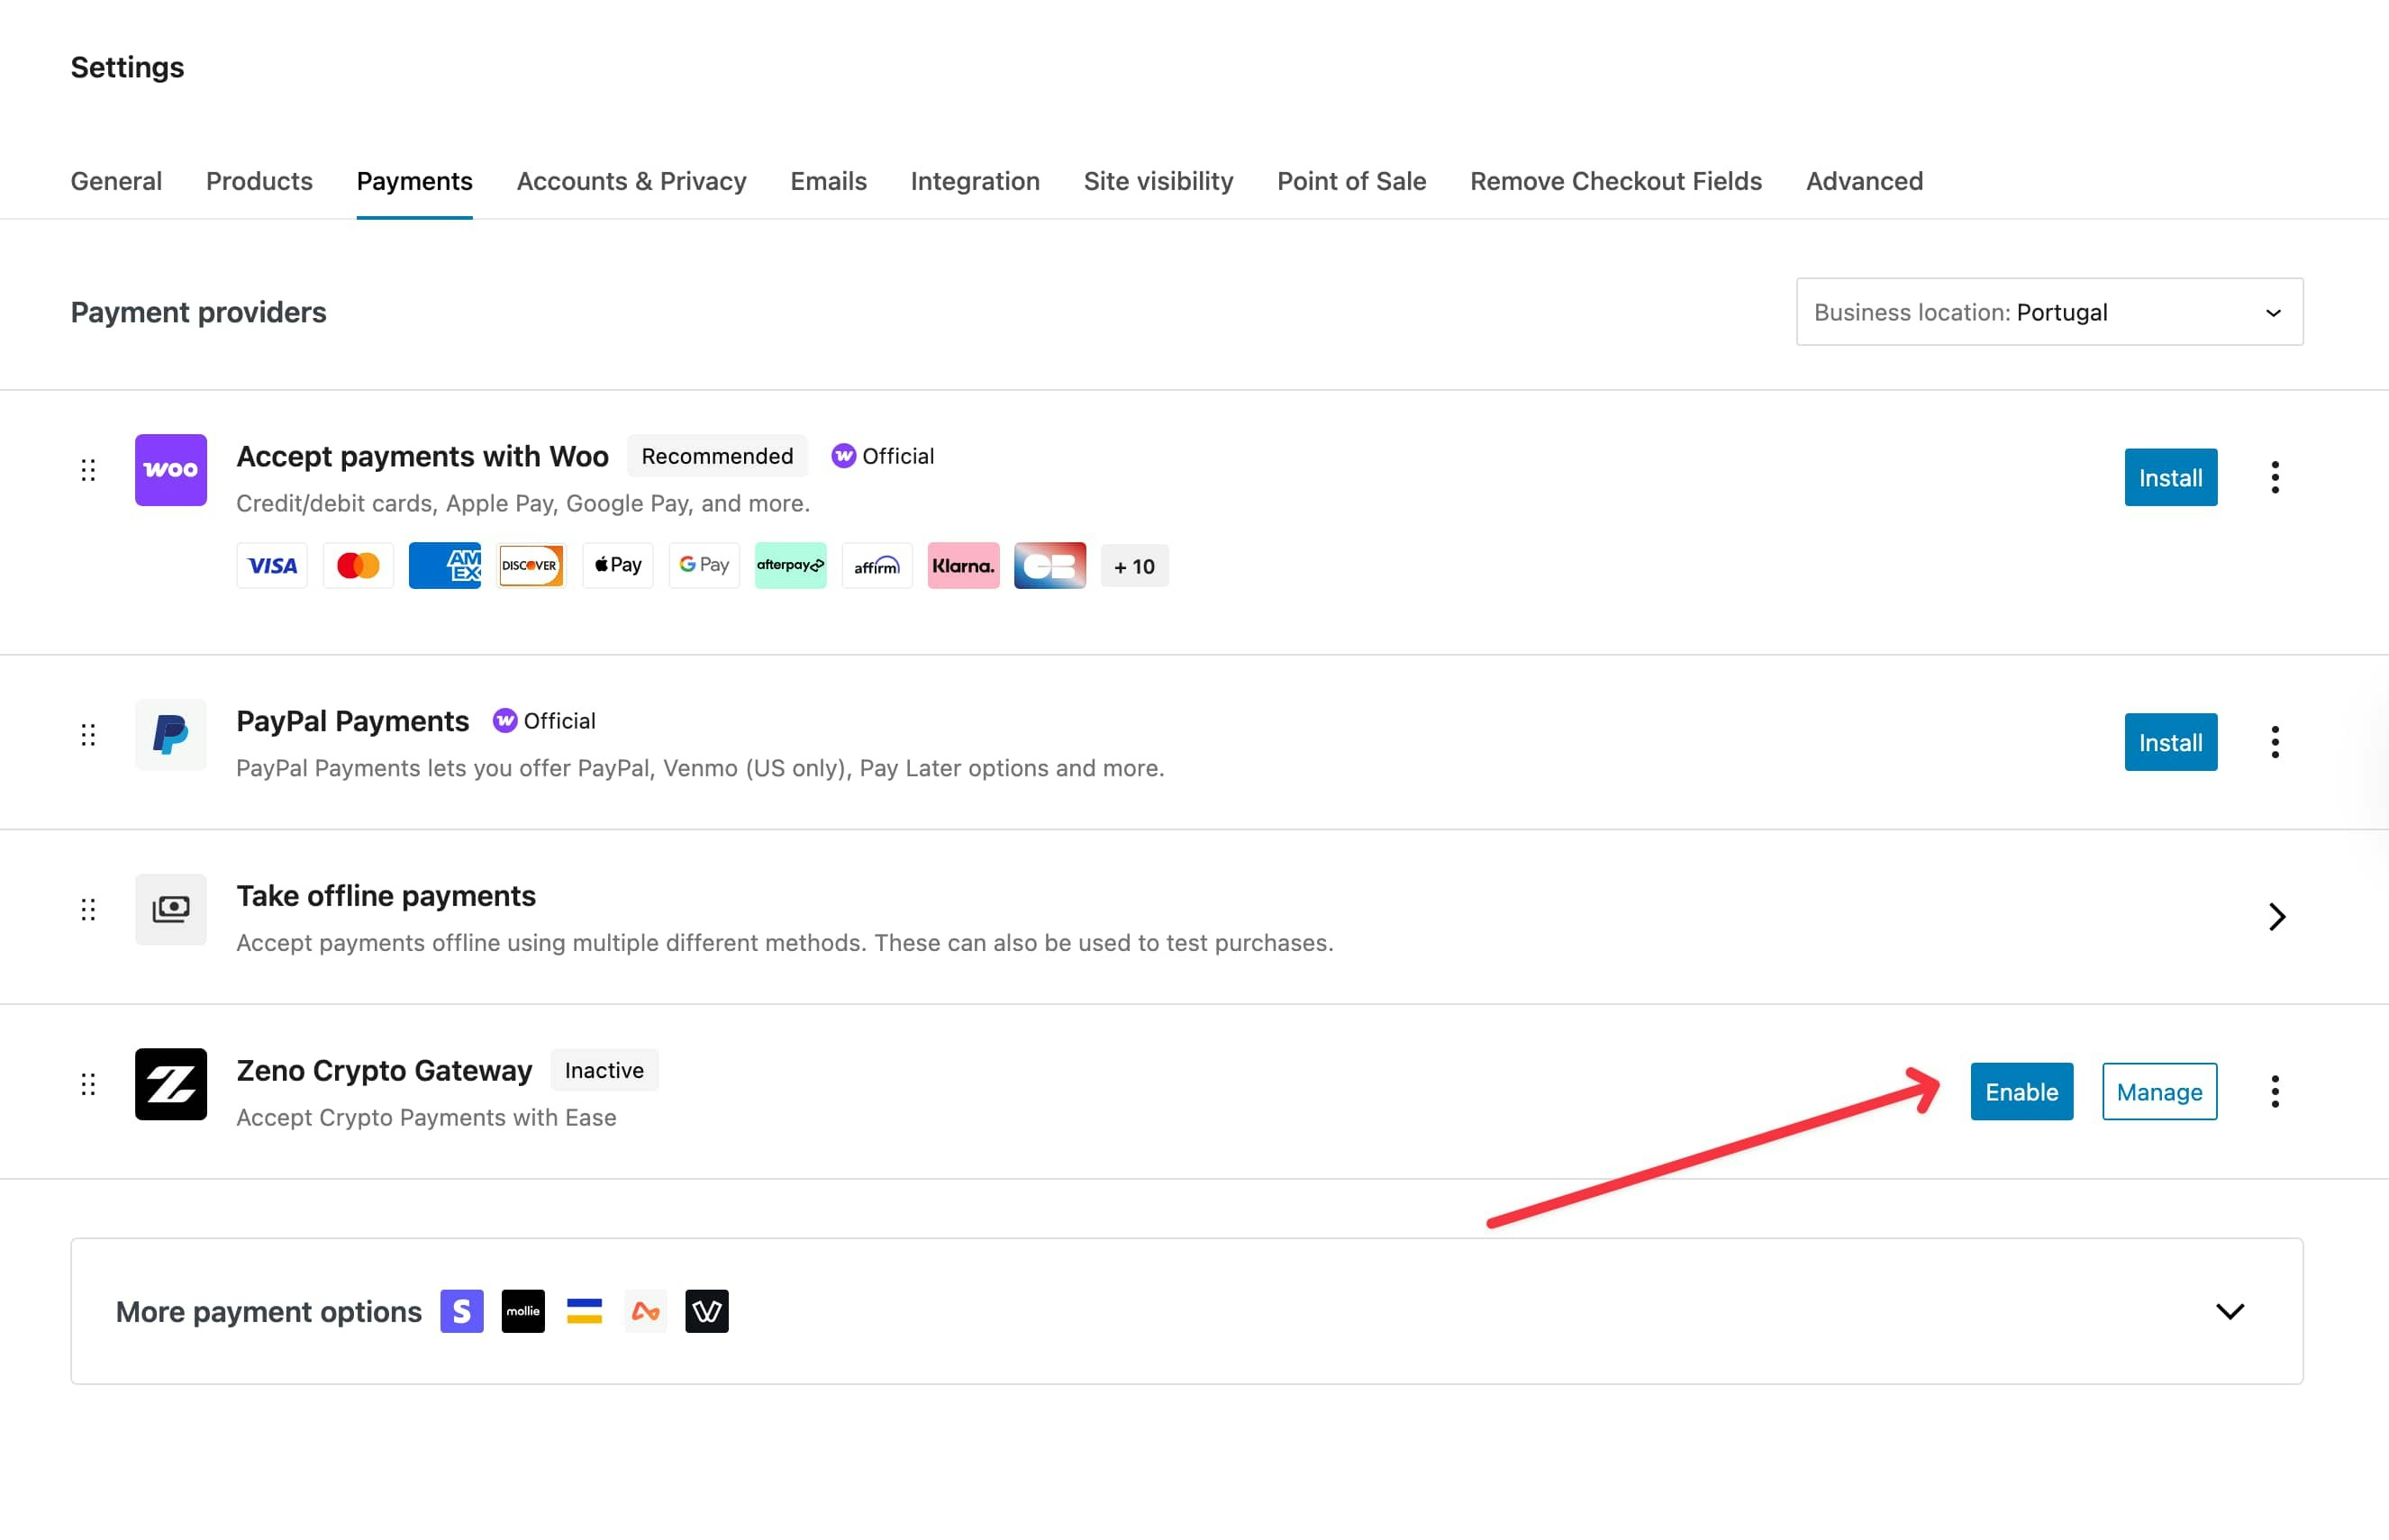
Task: Expand the More payment options section
Action: [x=2230, y=1311]
